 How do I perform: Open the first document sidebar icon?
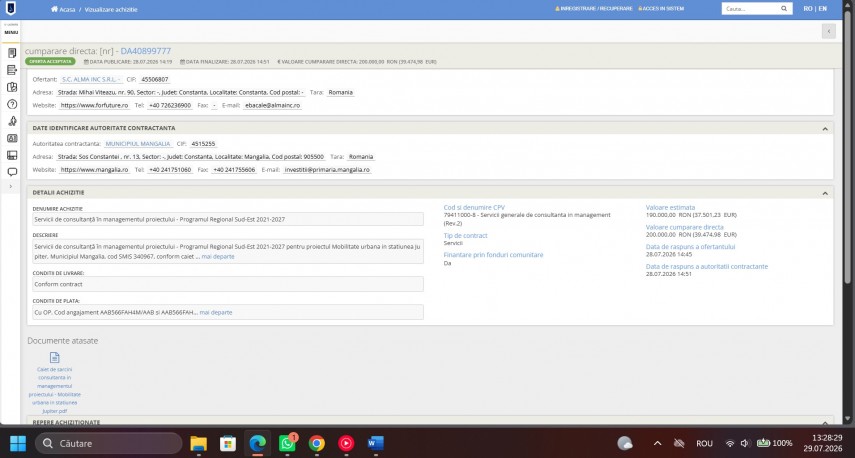tap(11, 53)
